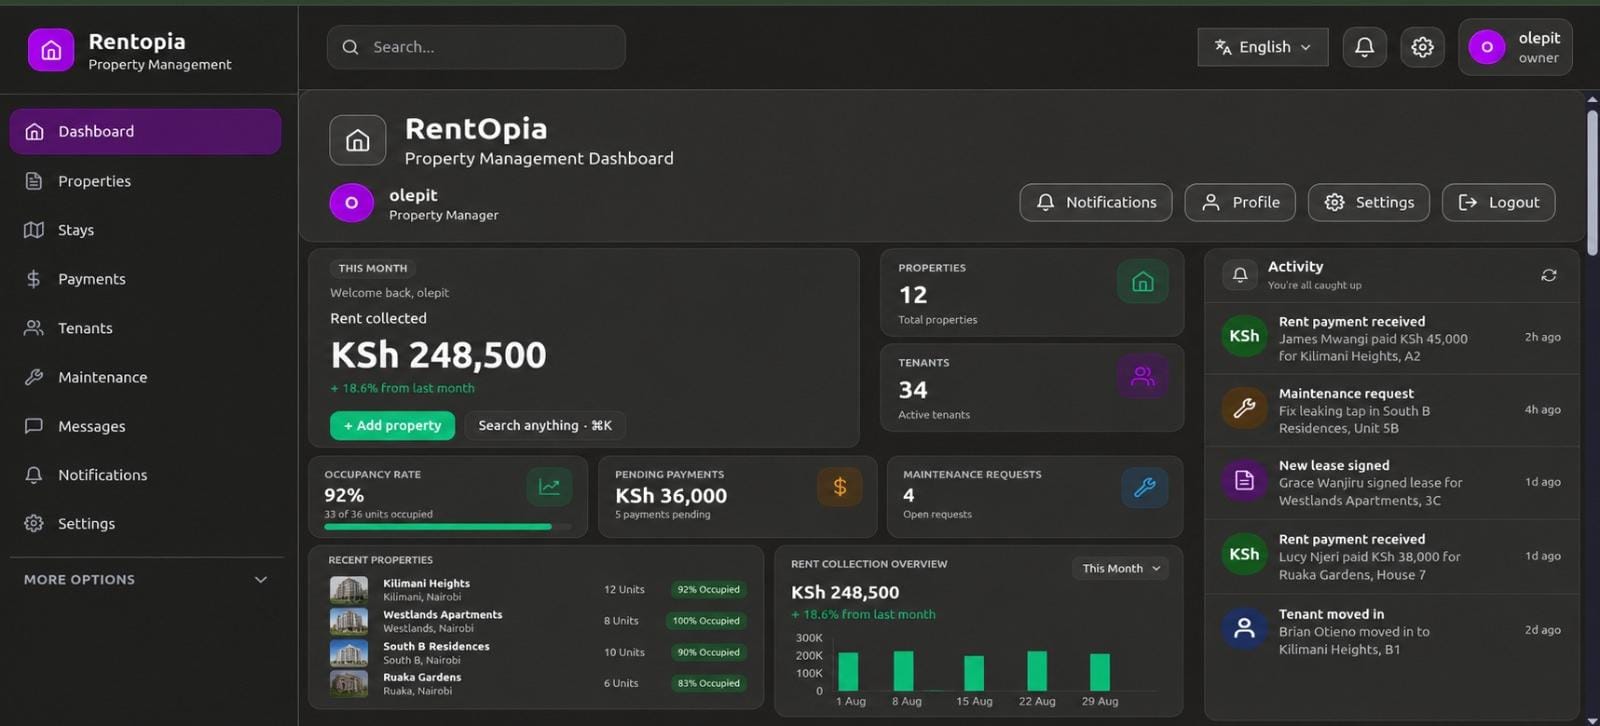Open Payments in the sidebar
1600x726 pixels.
coord(146,279)
